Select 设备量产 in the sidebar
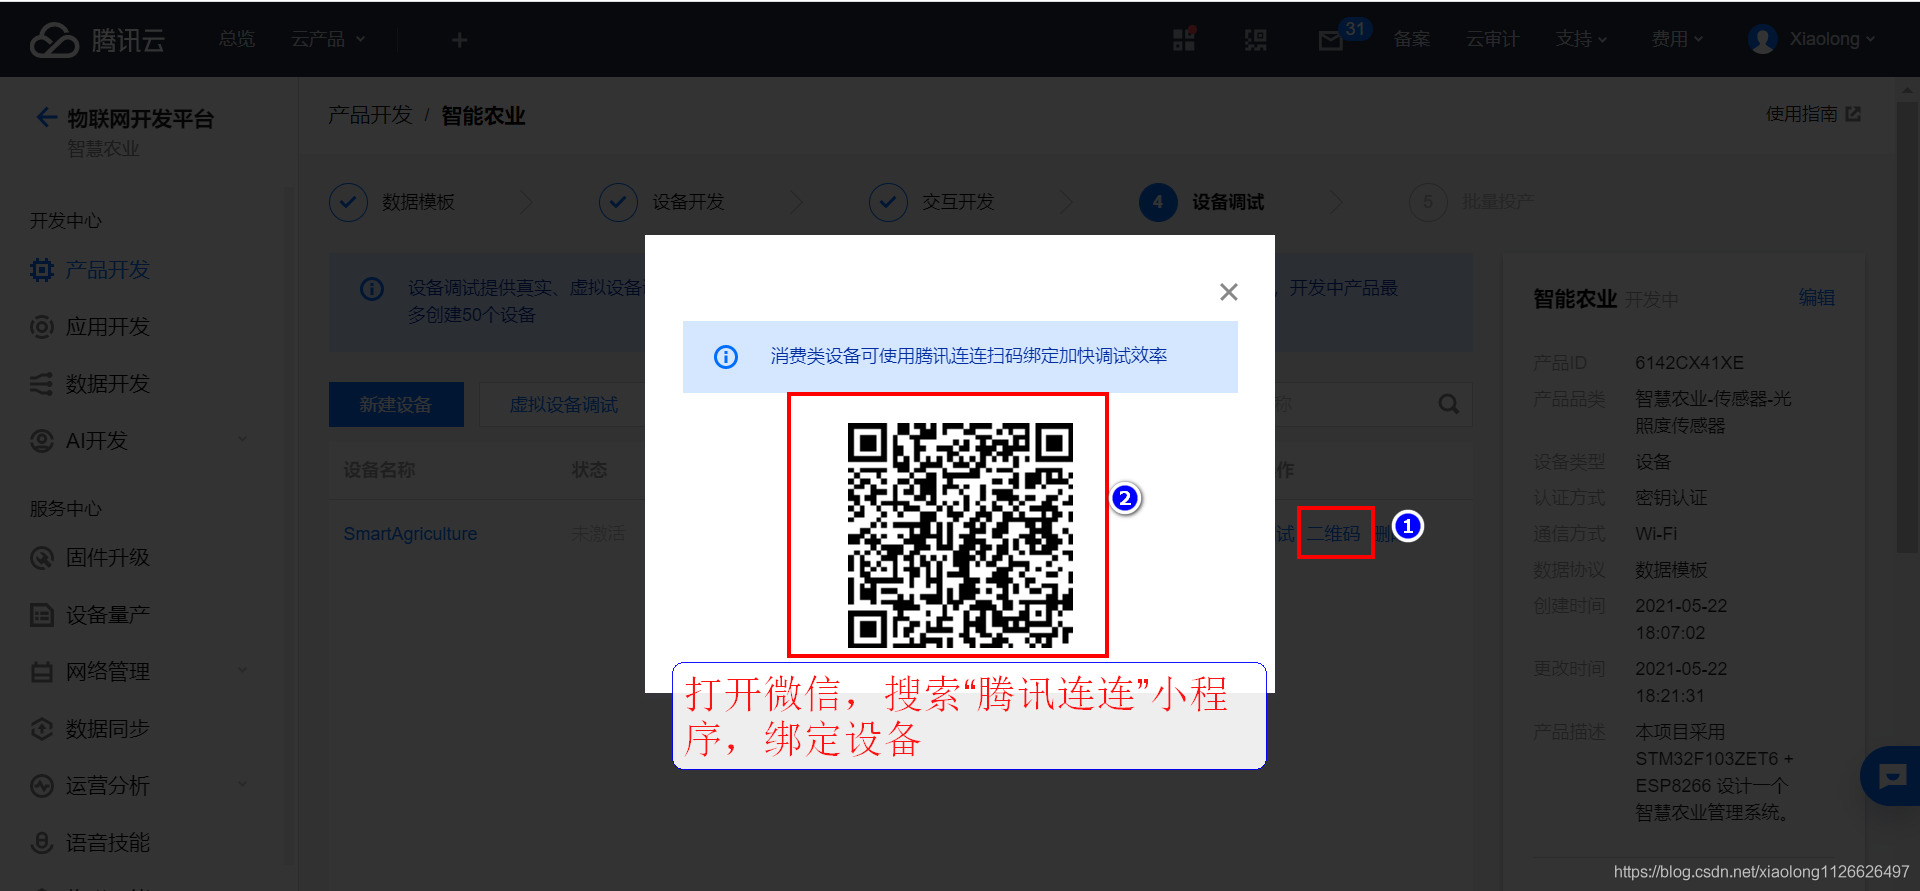Viewport: 1920px width, 891px height. (x=107, y=615)
